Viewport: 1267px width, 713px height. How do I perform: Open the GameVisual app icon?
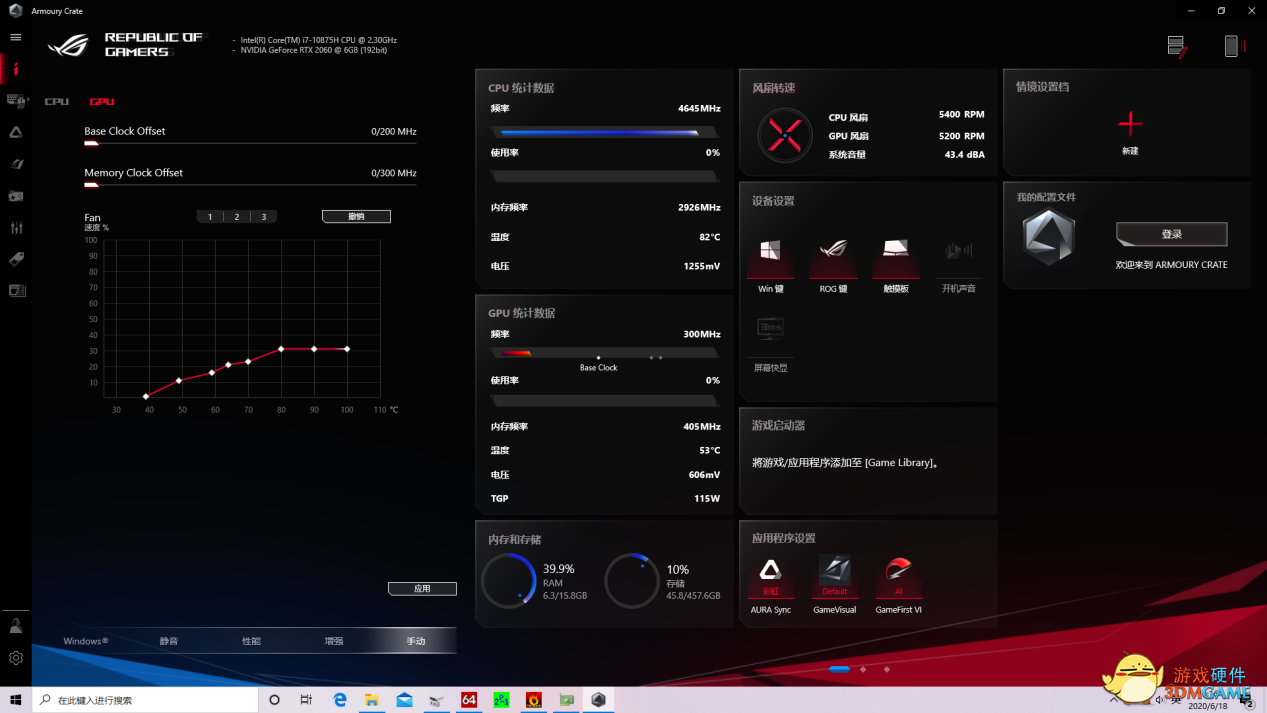point(834,571)
